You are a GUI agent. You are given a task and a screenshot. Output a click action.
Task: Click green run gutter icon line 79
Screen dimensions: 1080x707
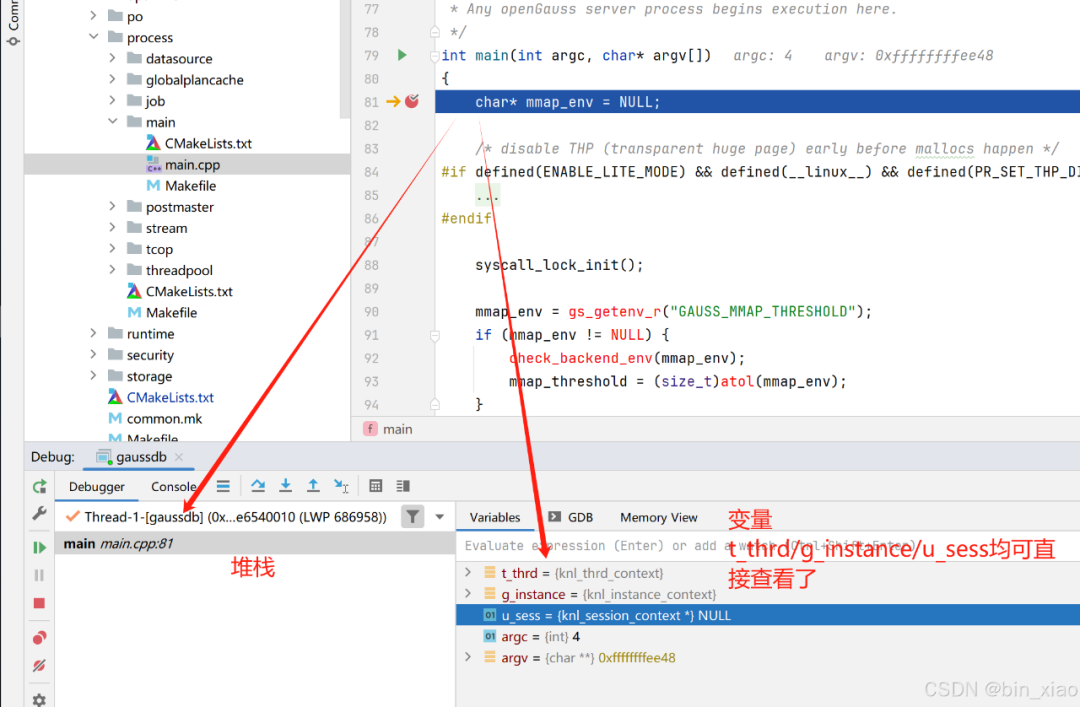(402, 54)
